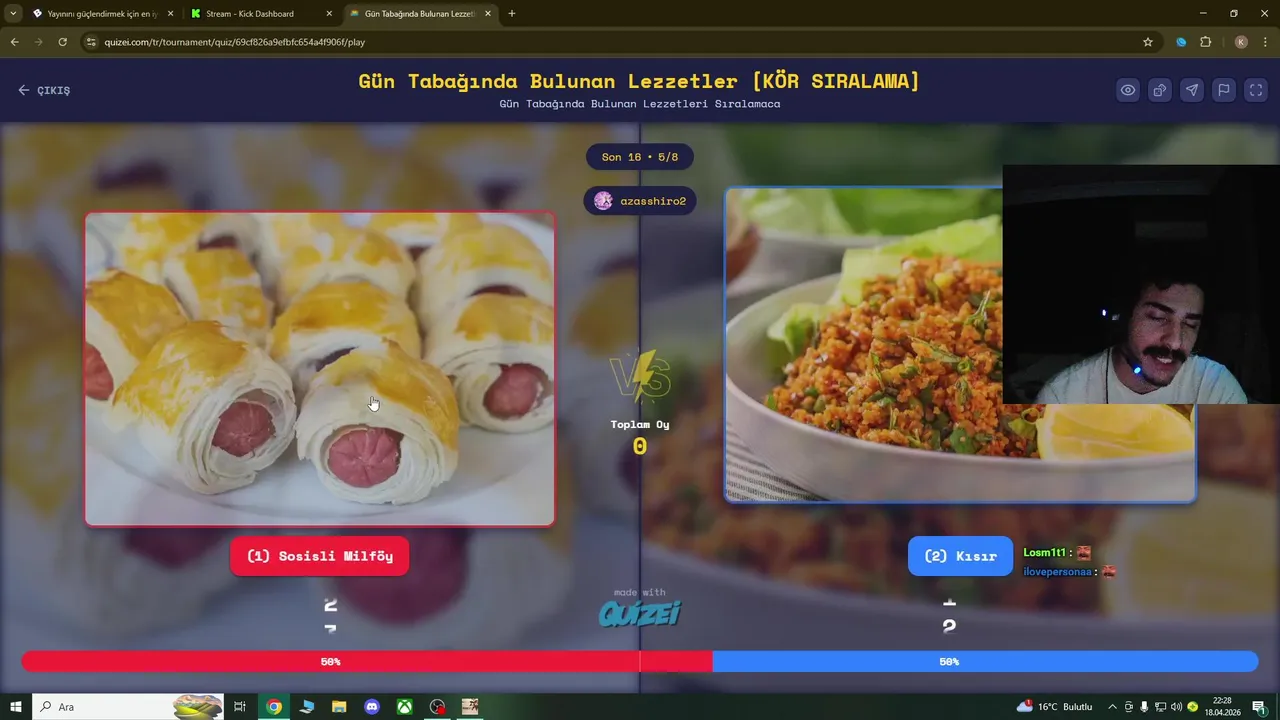The height and width of the screenshot is (720, 1280).
Task: Select the Sosisli Milföy picture card
Action: 320,369
